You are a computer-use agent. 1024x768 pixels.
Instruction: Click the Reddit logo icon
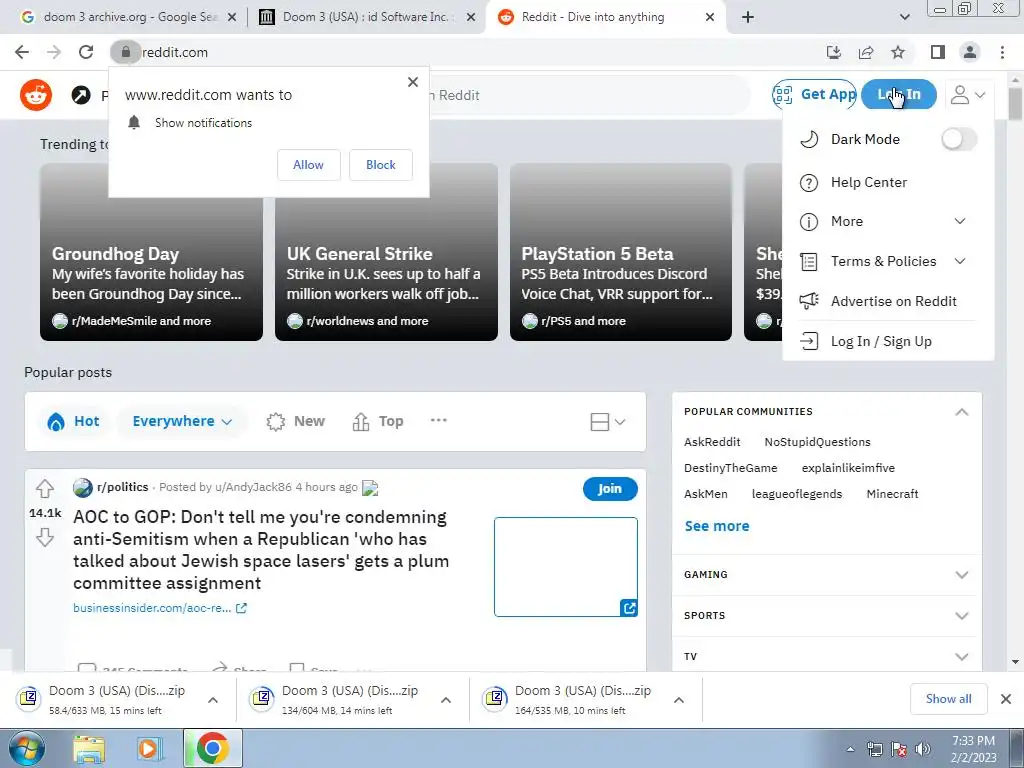[x=36, y=95]
